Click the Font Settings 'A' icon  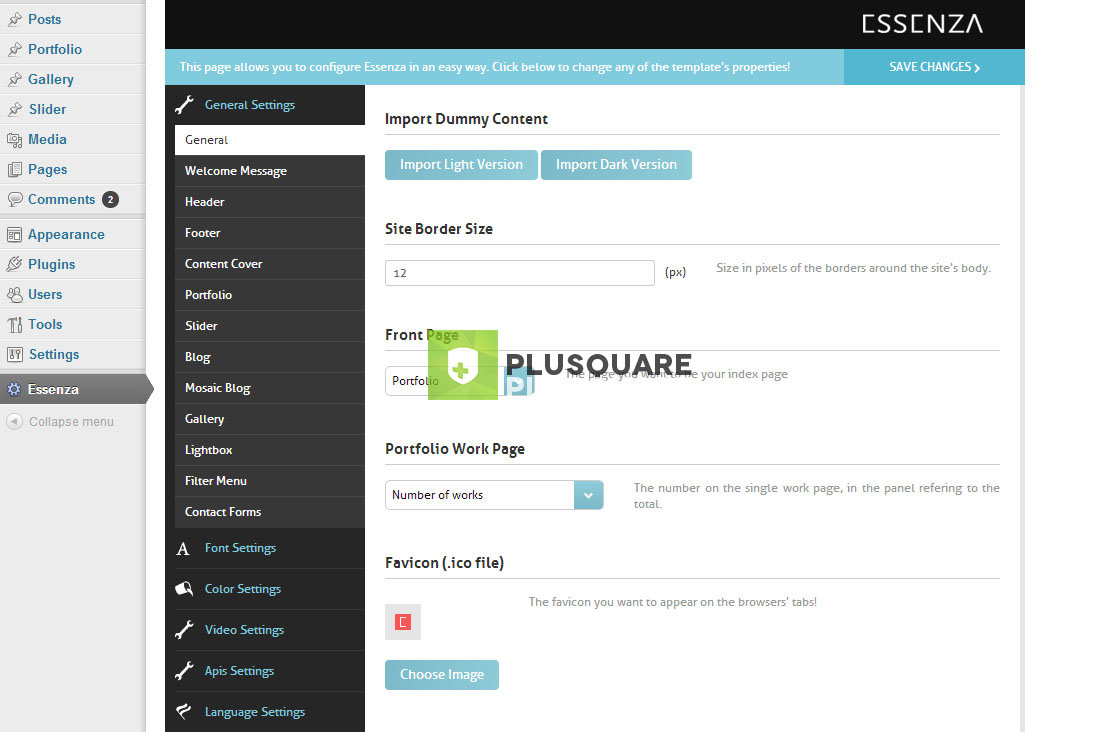click(183, 549)
